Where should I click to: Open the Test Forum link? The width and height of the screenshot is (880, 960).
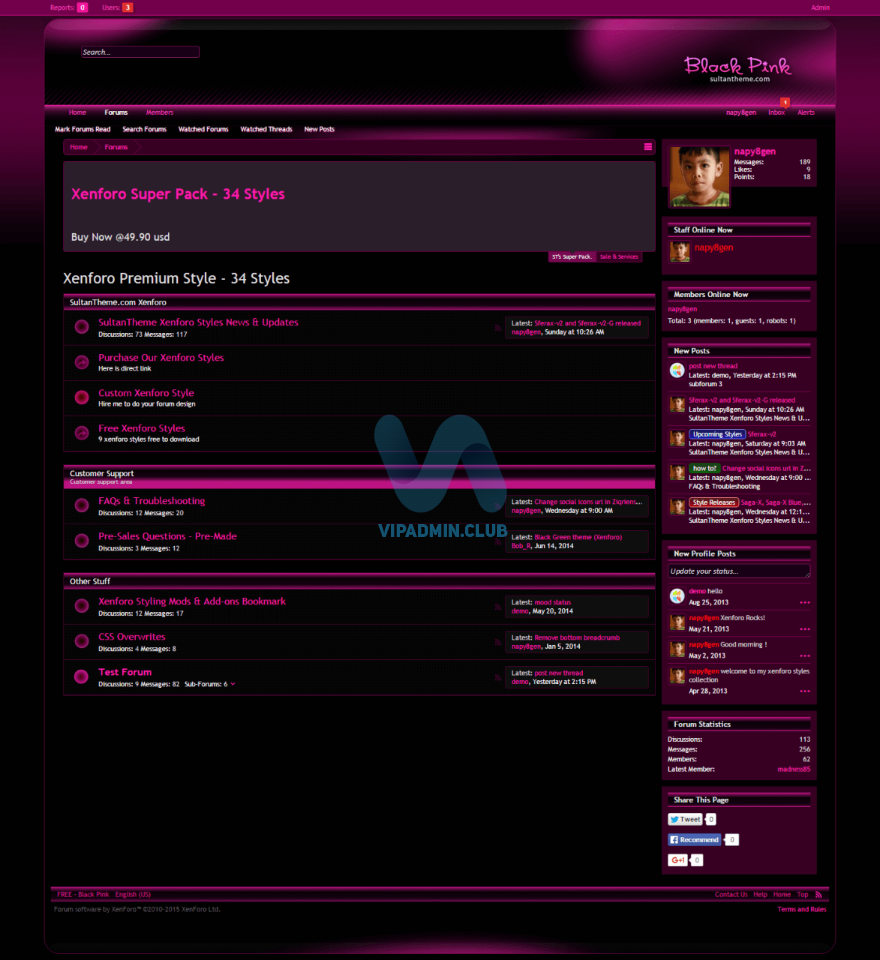click(x=125, y=672)
